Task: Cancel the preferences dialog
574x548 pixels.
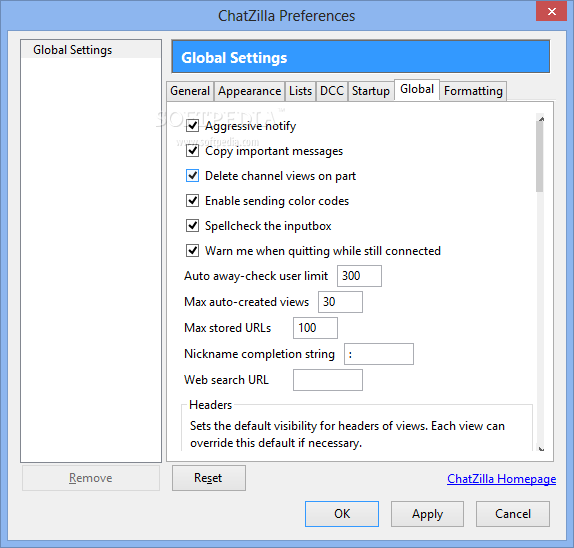Action: click(513, 514)
